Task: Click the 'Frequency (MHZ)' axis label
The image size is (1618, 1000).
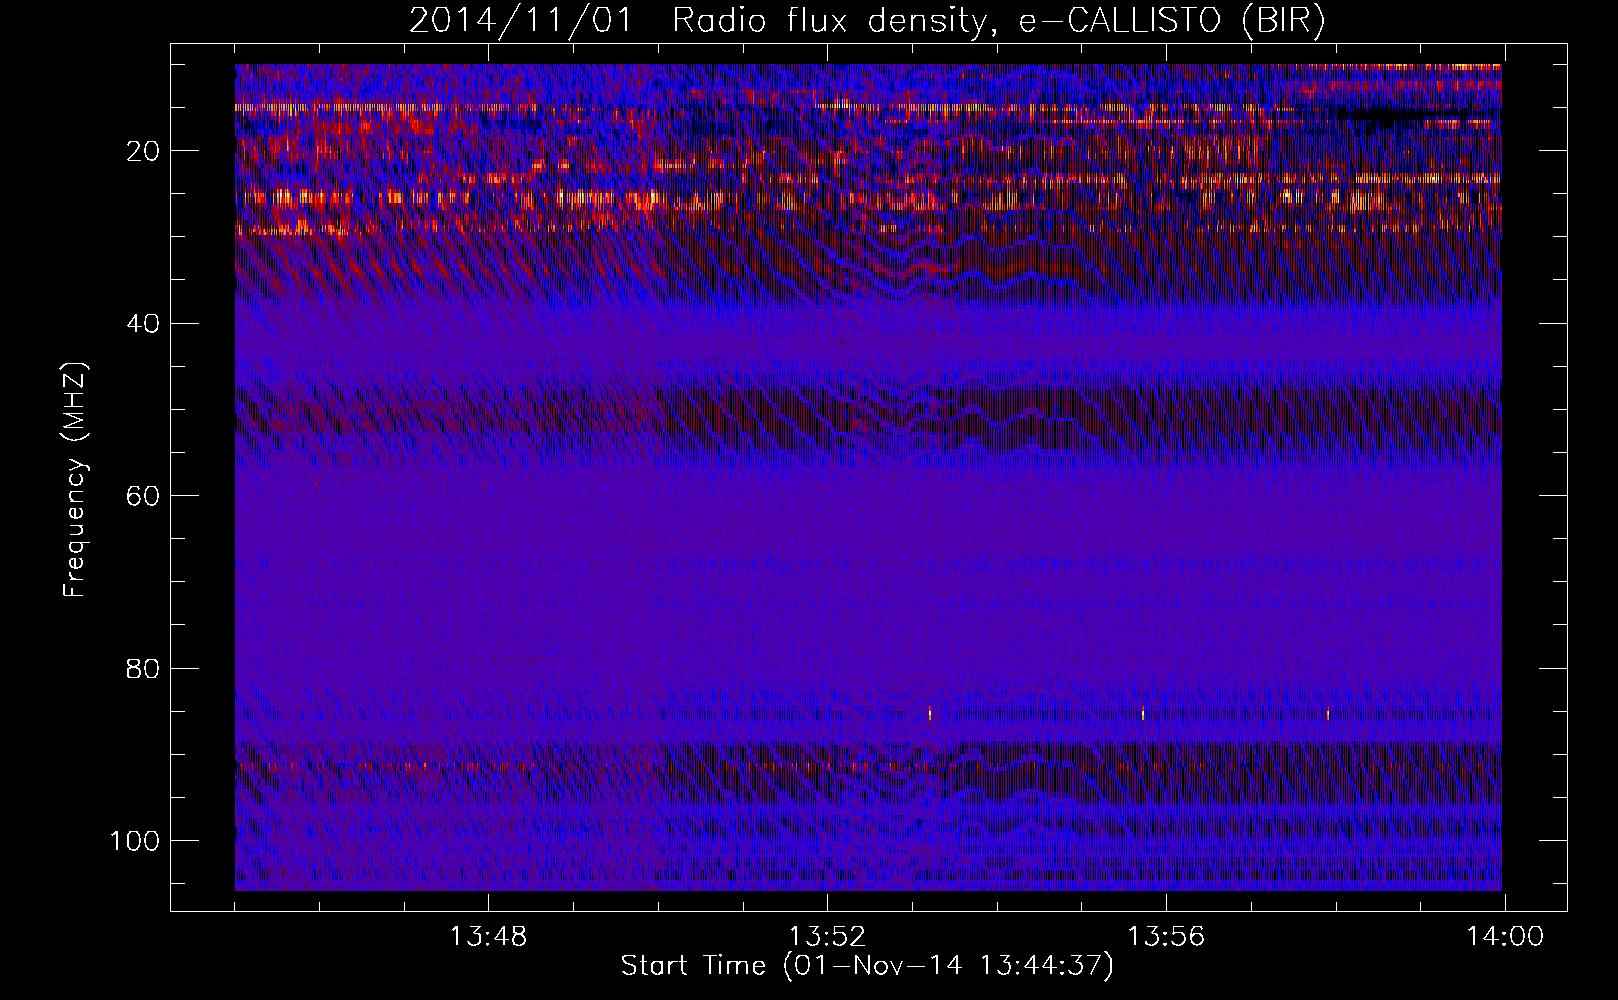Action: 75,480
